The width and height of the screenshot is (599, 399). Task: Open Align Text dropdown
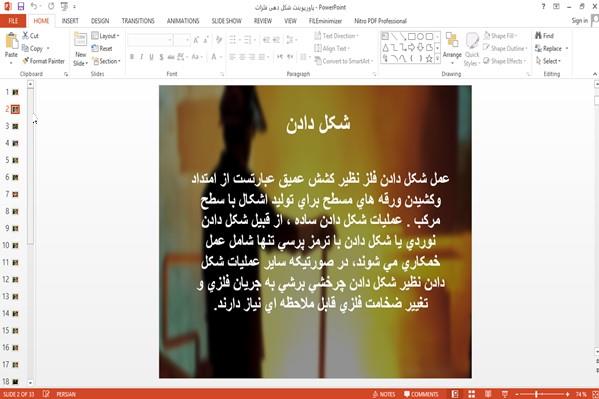332,49
